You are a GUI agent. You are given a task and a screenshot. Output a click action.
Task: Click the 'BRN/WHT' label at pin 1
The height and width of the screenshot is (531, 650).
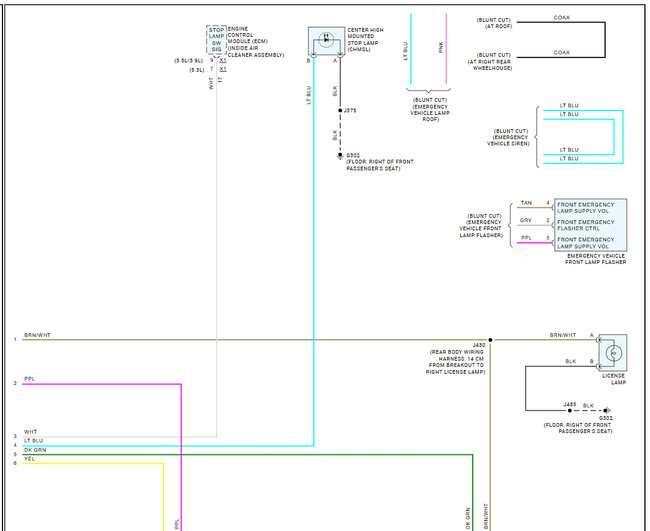tap(37, 335)
